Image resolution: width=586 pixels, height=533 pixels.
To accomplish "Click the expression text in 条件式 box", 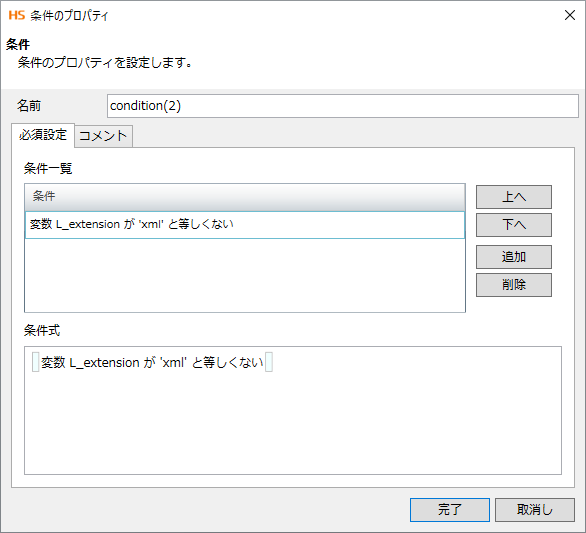I will (x=152, y=362).
